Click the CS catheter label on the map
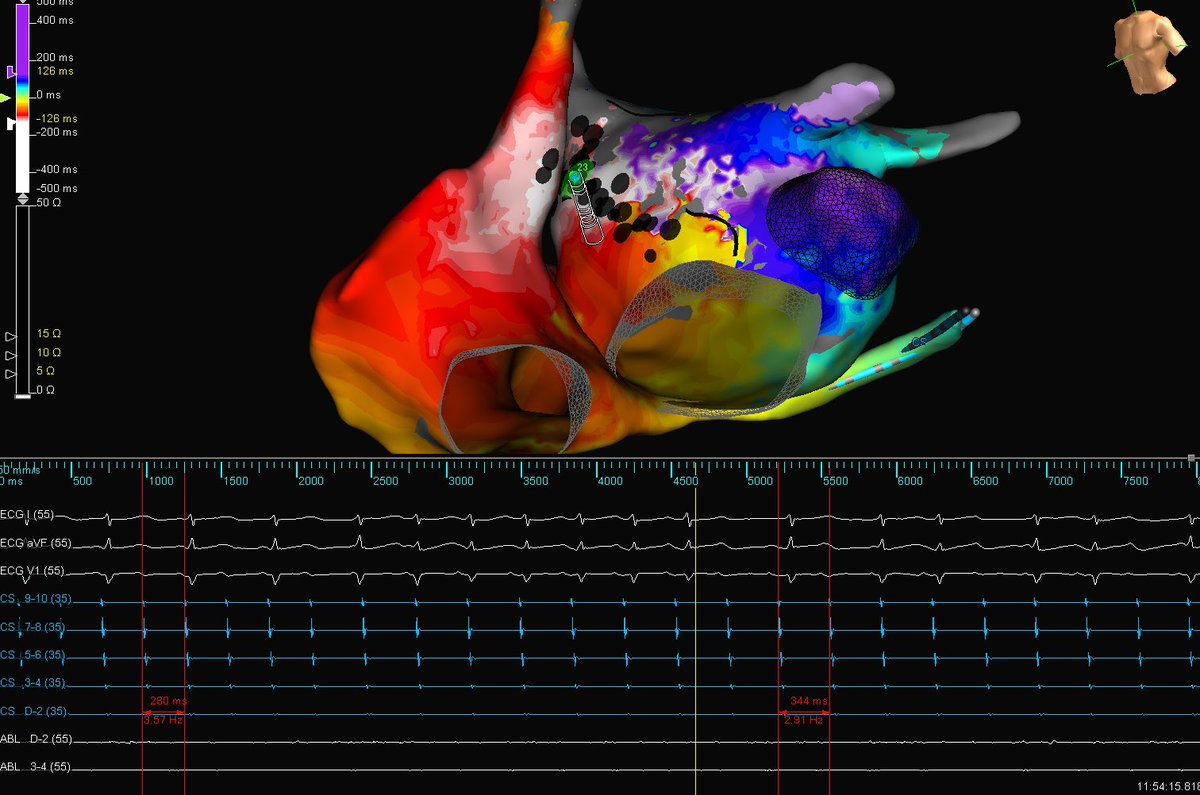This screenshot has width=1200, height=795. [918, 343]
